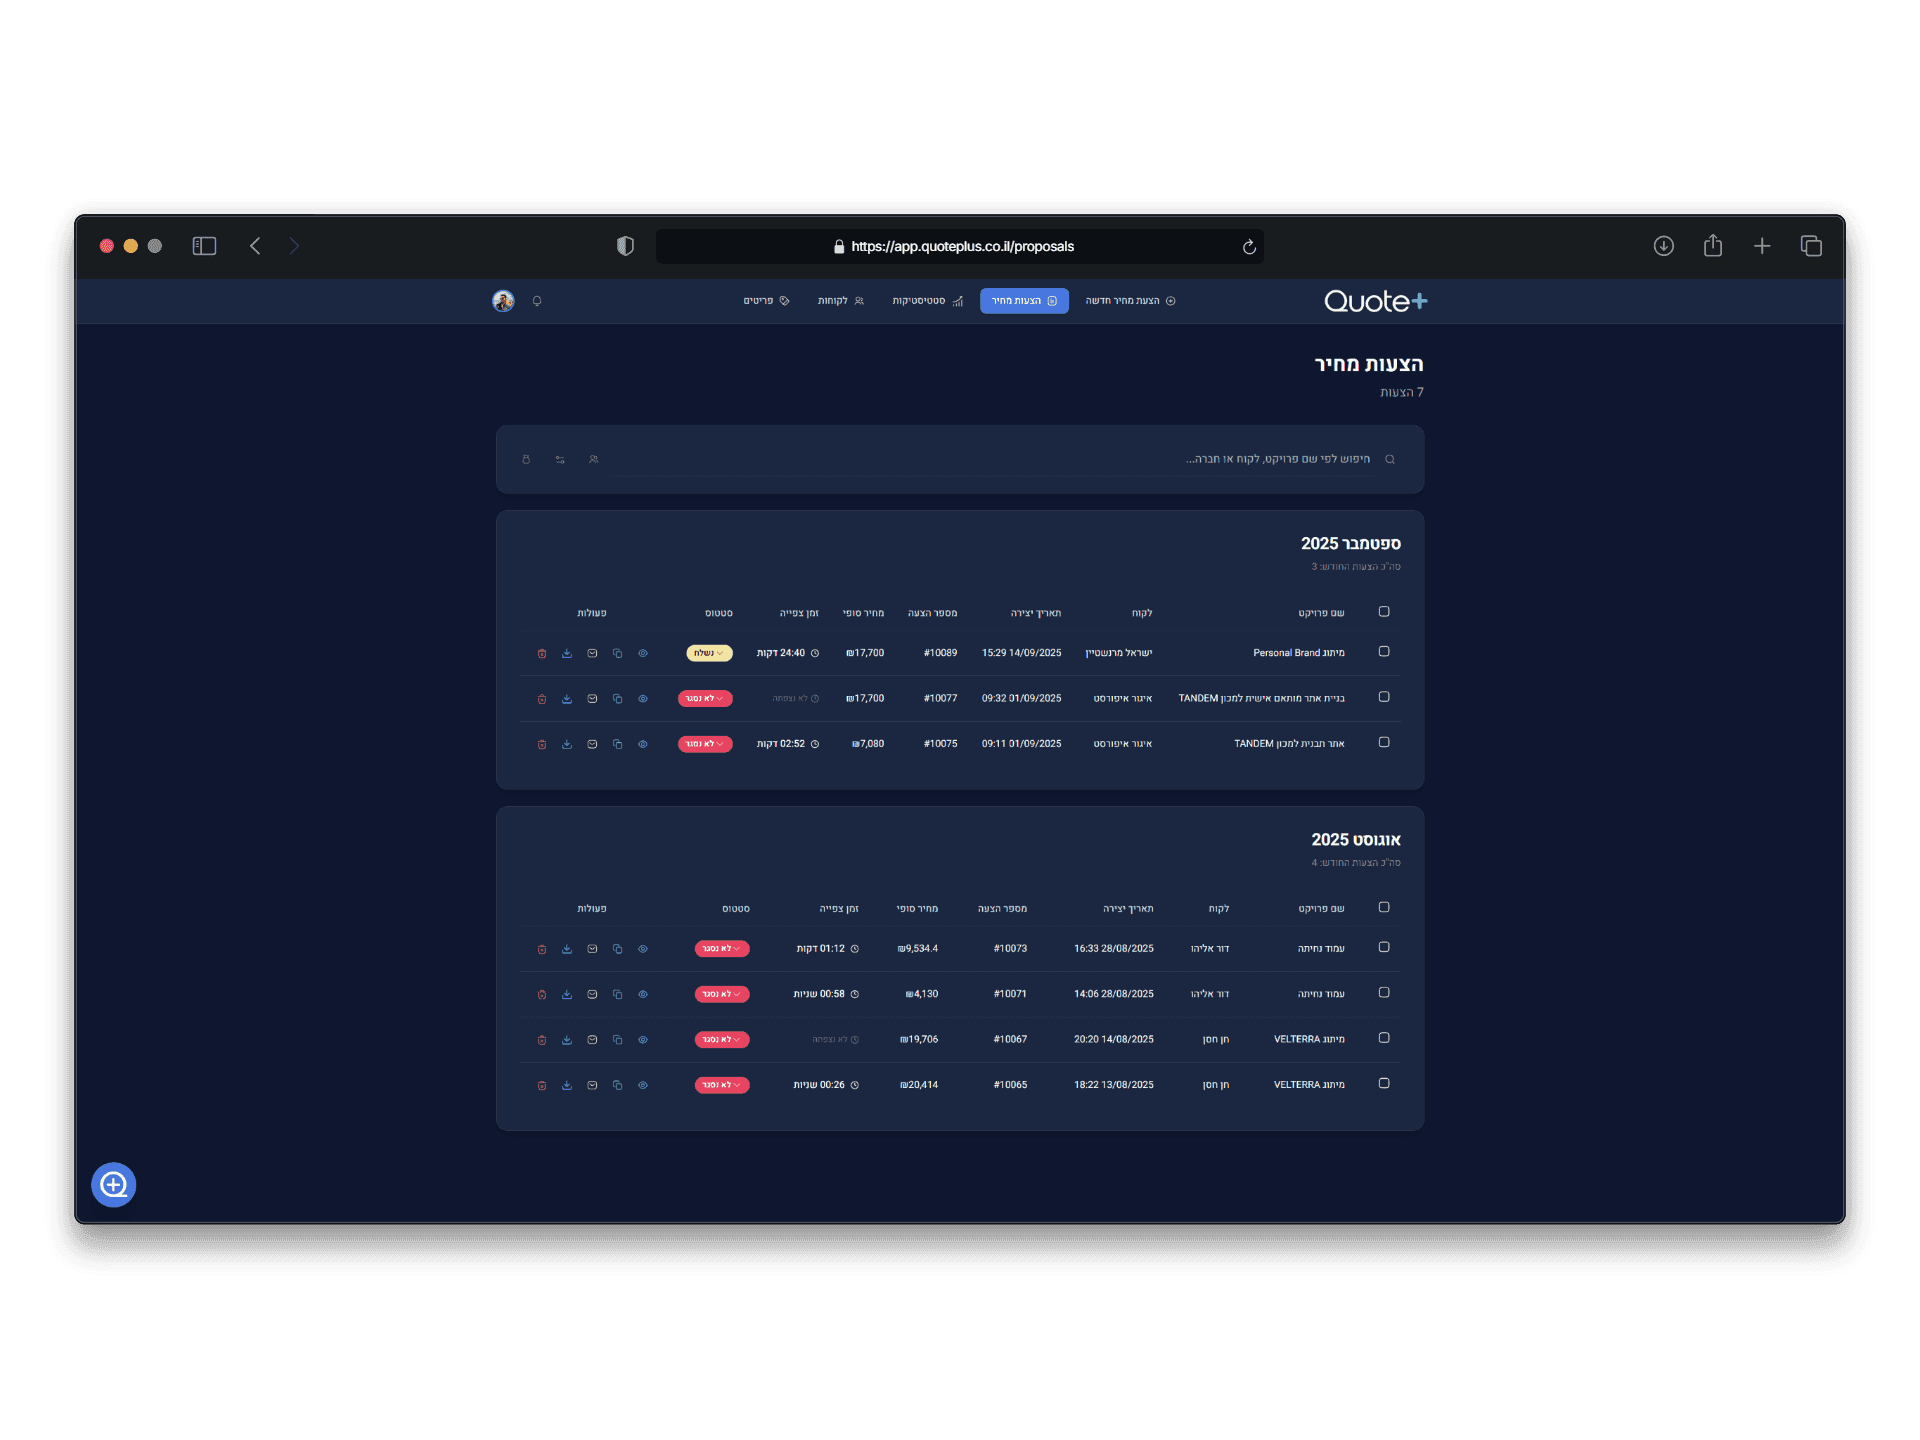1920x1440 pixels.
Task: Click the Quote+ logo
Action: (x=1376, y=301)
